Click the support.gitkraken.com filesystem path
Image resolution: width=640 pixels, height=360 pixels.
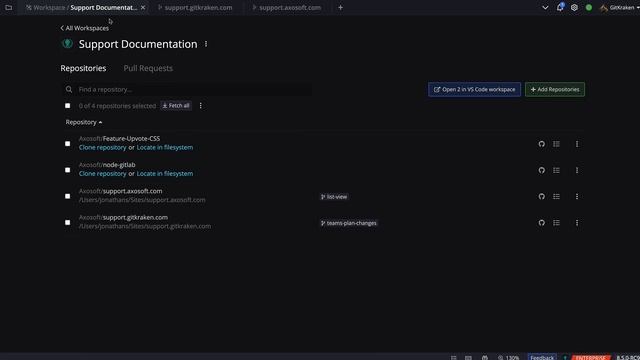[145, 226]
